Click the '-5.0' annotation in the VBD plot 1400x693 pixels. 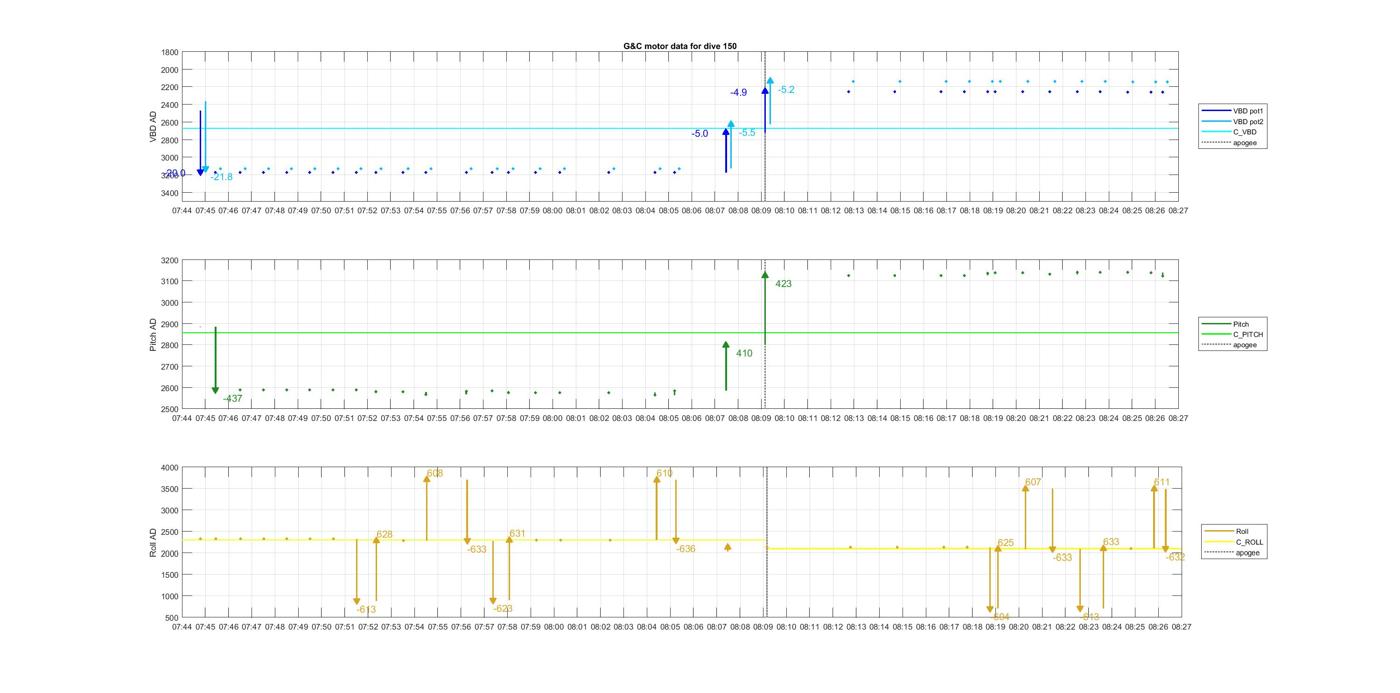pyautogui.click(x=699, y=134)
